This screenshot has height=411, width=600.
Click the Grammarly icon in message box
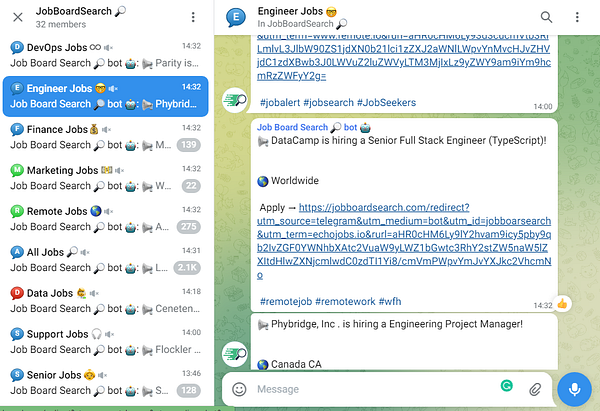[507, 385]
